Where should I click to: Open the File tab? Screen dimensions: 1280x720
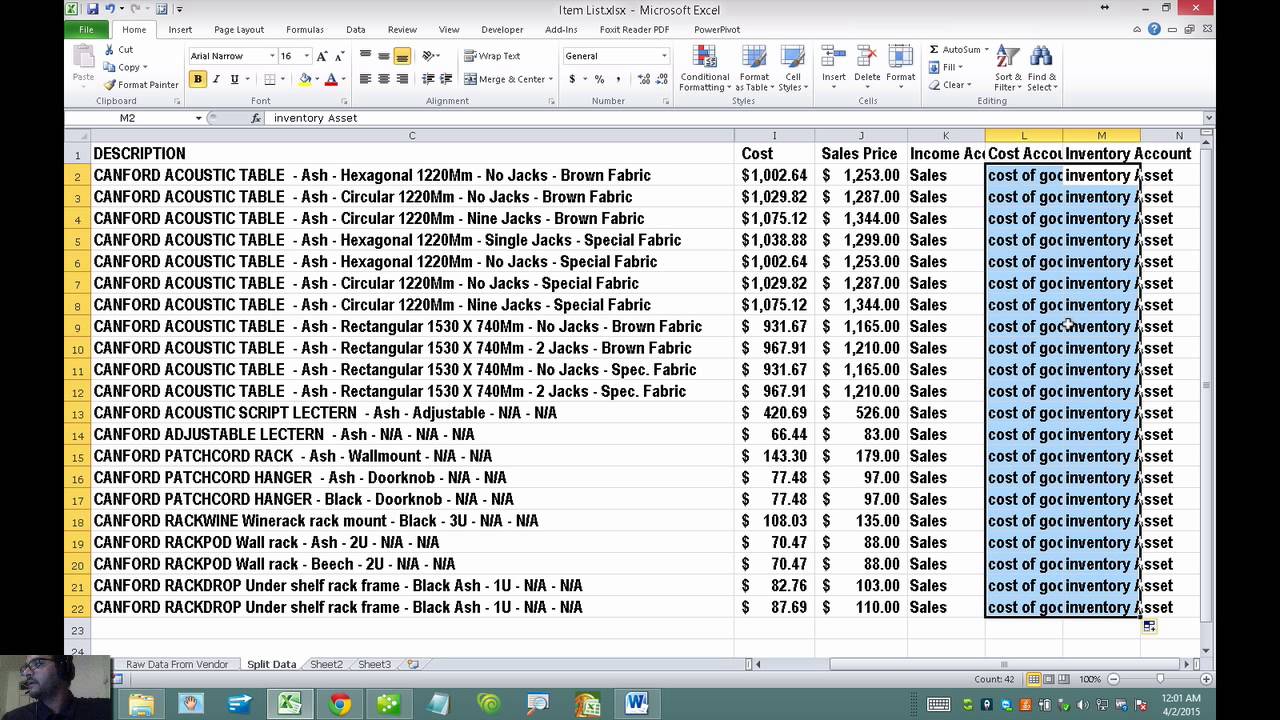pyautogui.click(x=86, y=29)
